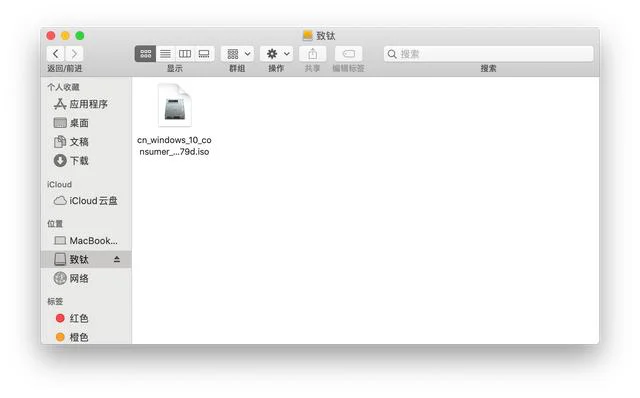
Task: Open 文稿 (Documents) in the sidebar
Action: 86,142
